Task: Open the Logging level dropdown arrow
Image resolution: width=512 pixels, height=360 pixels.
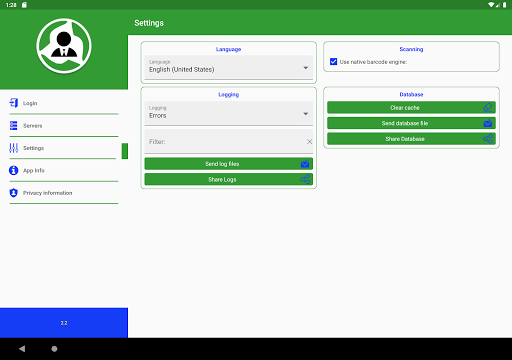Action: pyautogui.click(x=306, y=114)
